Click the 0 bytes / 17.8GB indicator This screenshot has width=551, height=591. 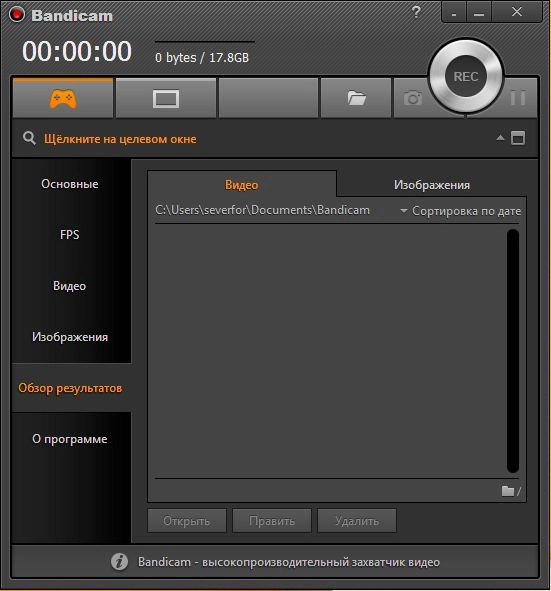click(x=202, y=58)
